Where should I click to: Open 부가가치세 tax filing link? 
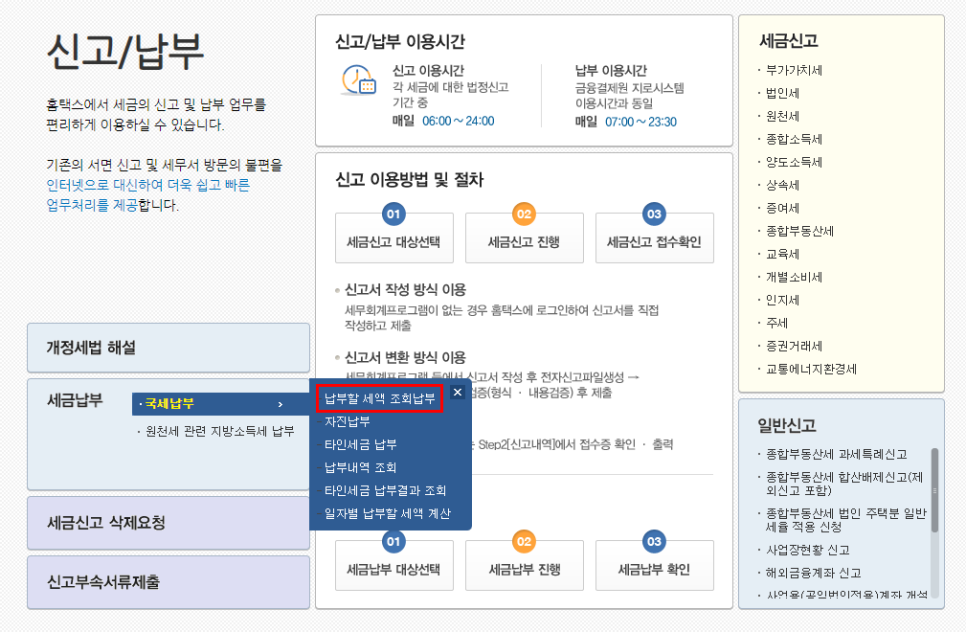(x=794, y=70)
